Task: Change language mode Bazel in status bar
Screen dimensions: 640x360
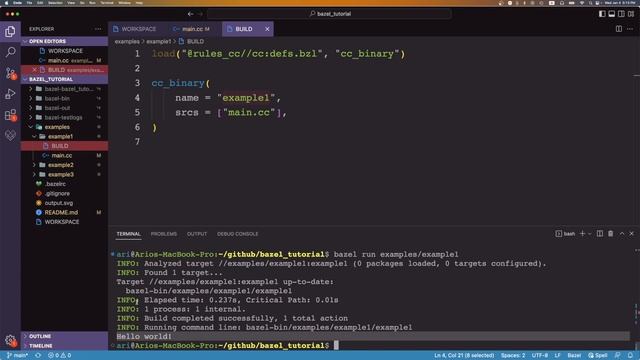Action: tap(574, 356)
